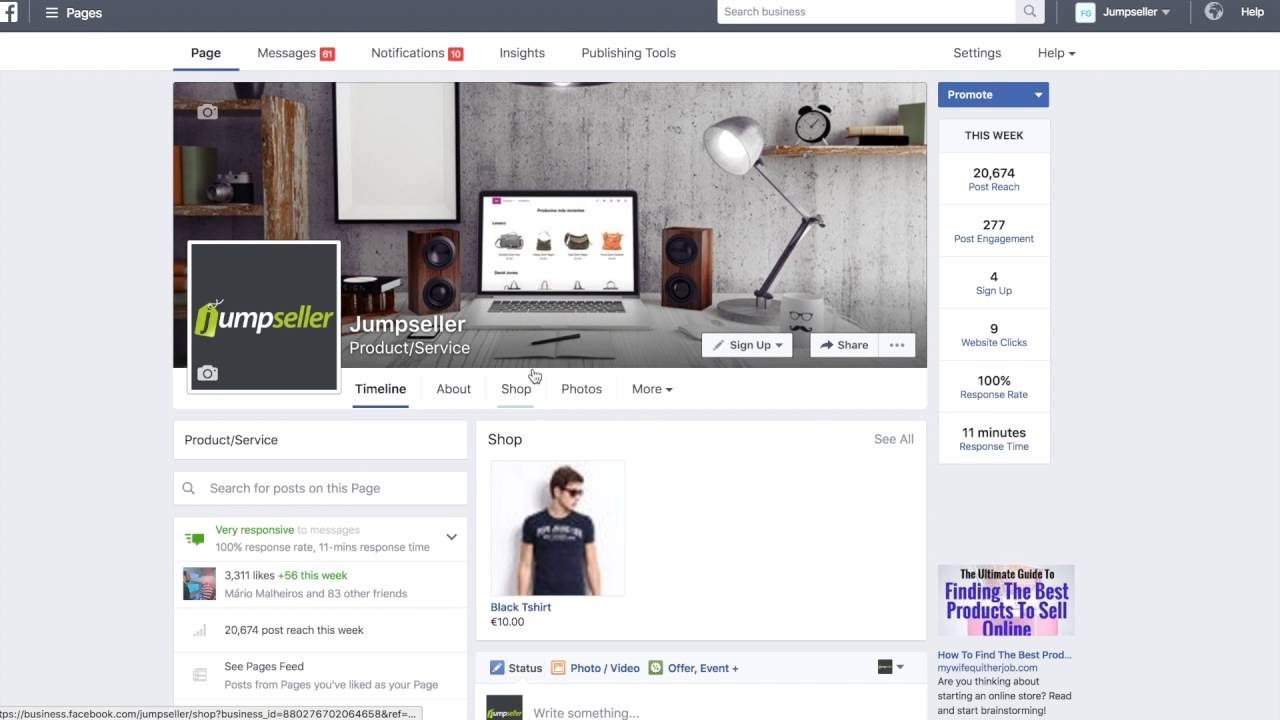The width and height of the screenshot is (1280, 720).
Task: Open the Jumpseller account dropdown
Action: coord(1123,12)
